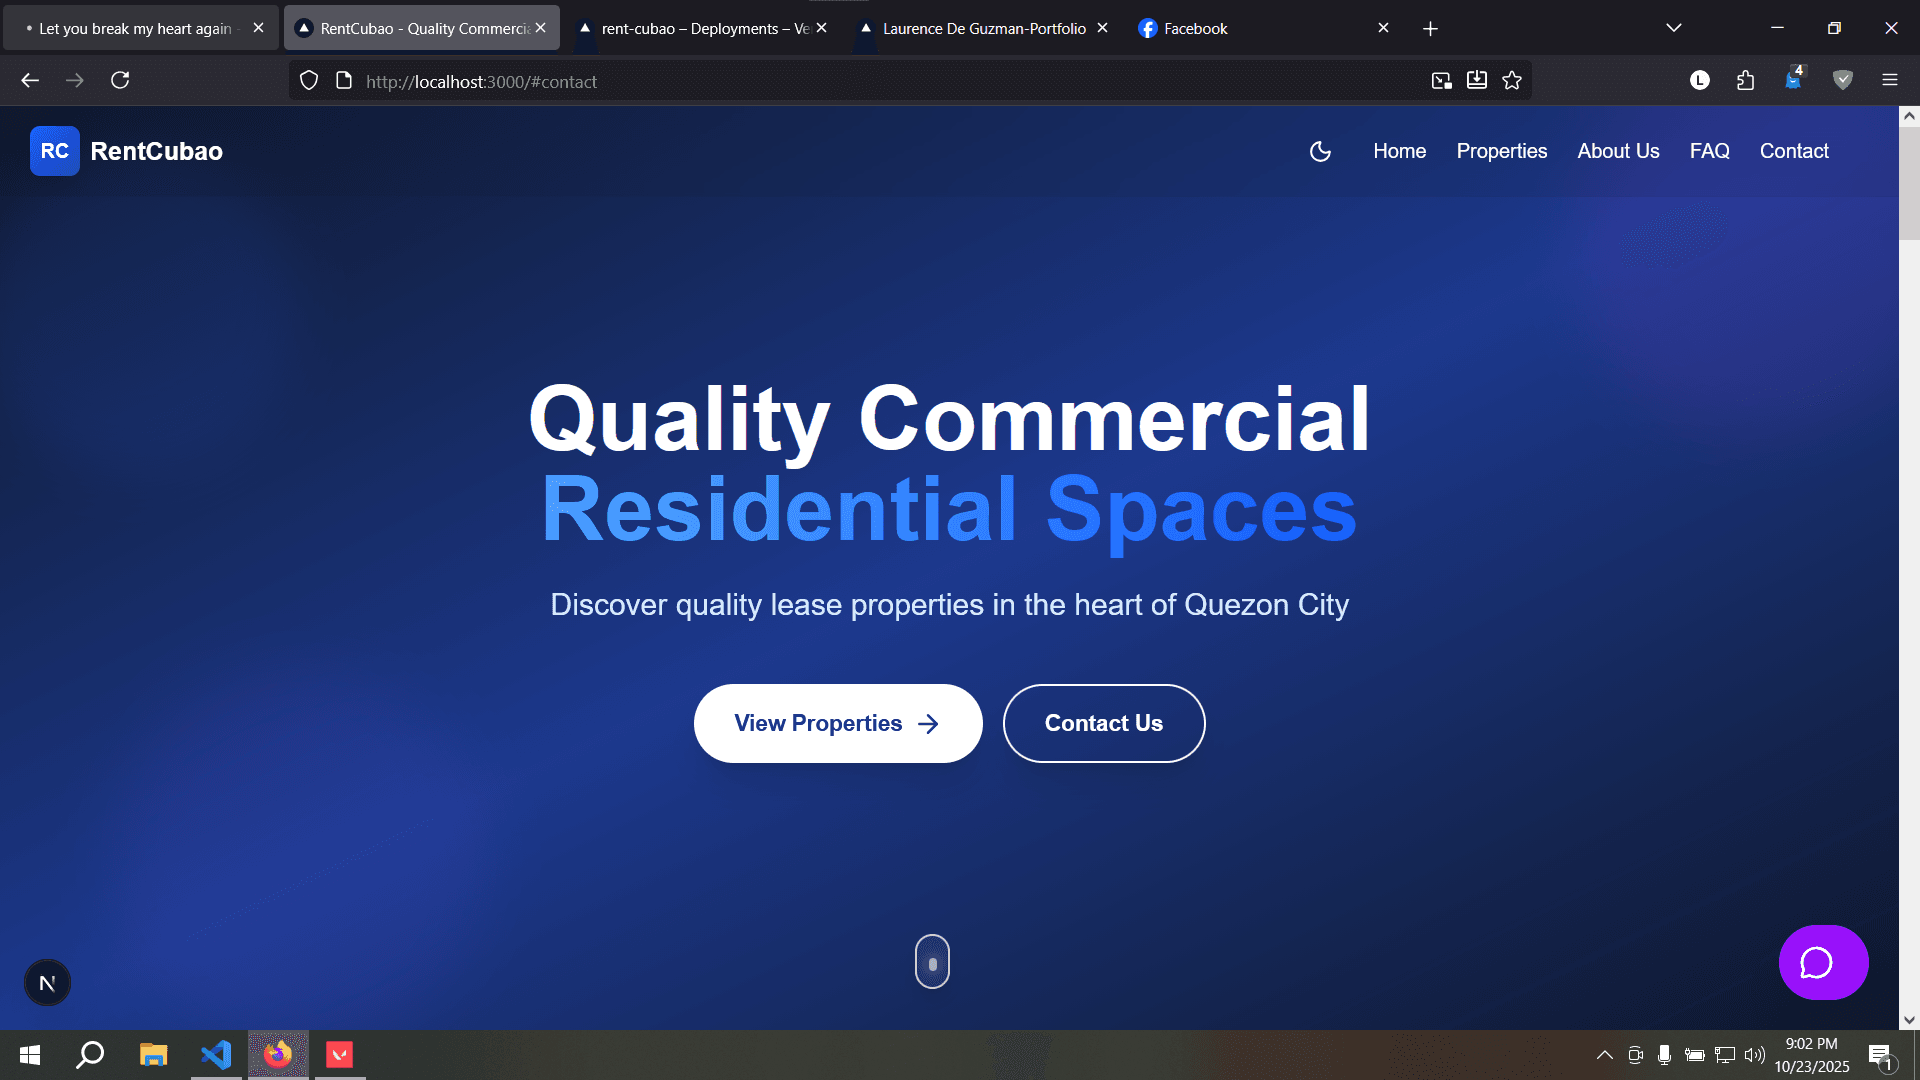Switch to the Facebook tab

pyautogui.click(x=1194, y=28)
